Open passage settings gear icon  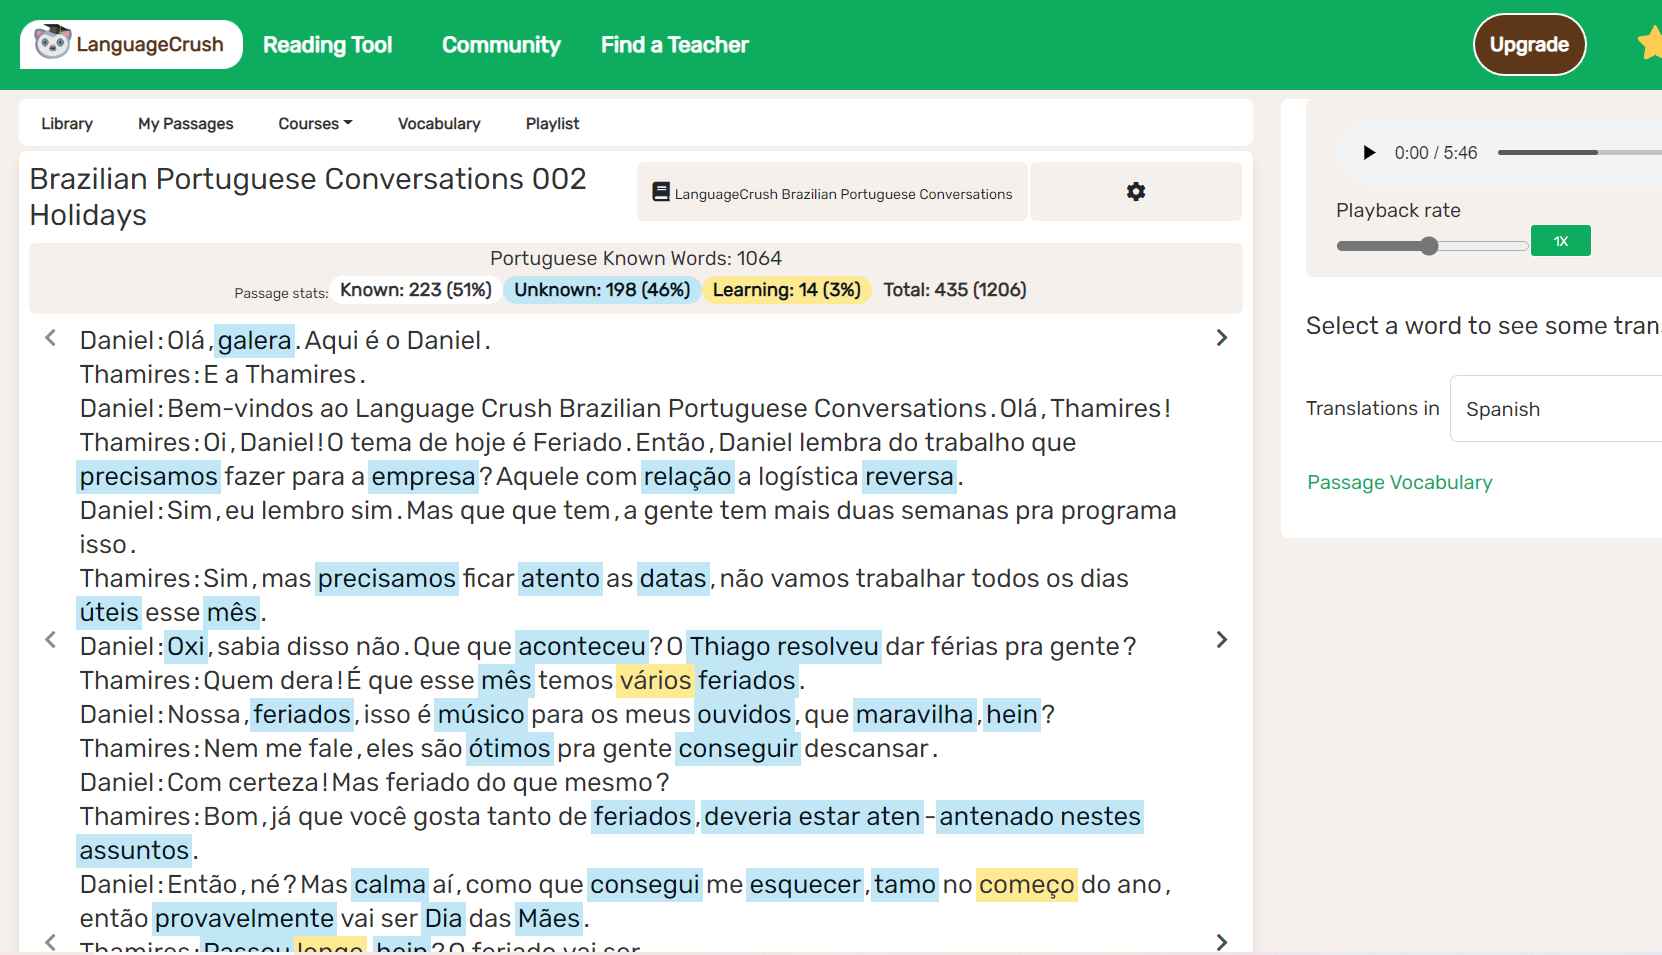1135,192
